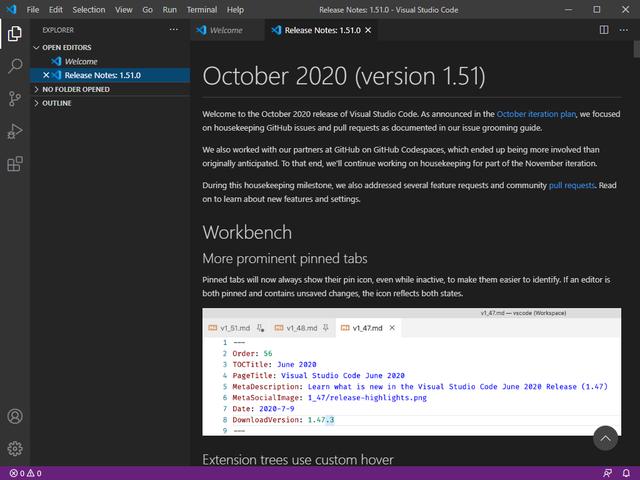Select Release Notes: 1.51.0 in Open Editors
This screenshot has width=640, height=480.
[110, 75]
